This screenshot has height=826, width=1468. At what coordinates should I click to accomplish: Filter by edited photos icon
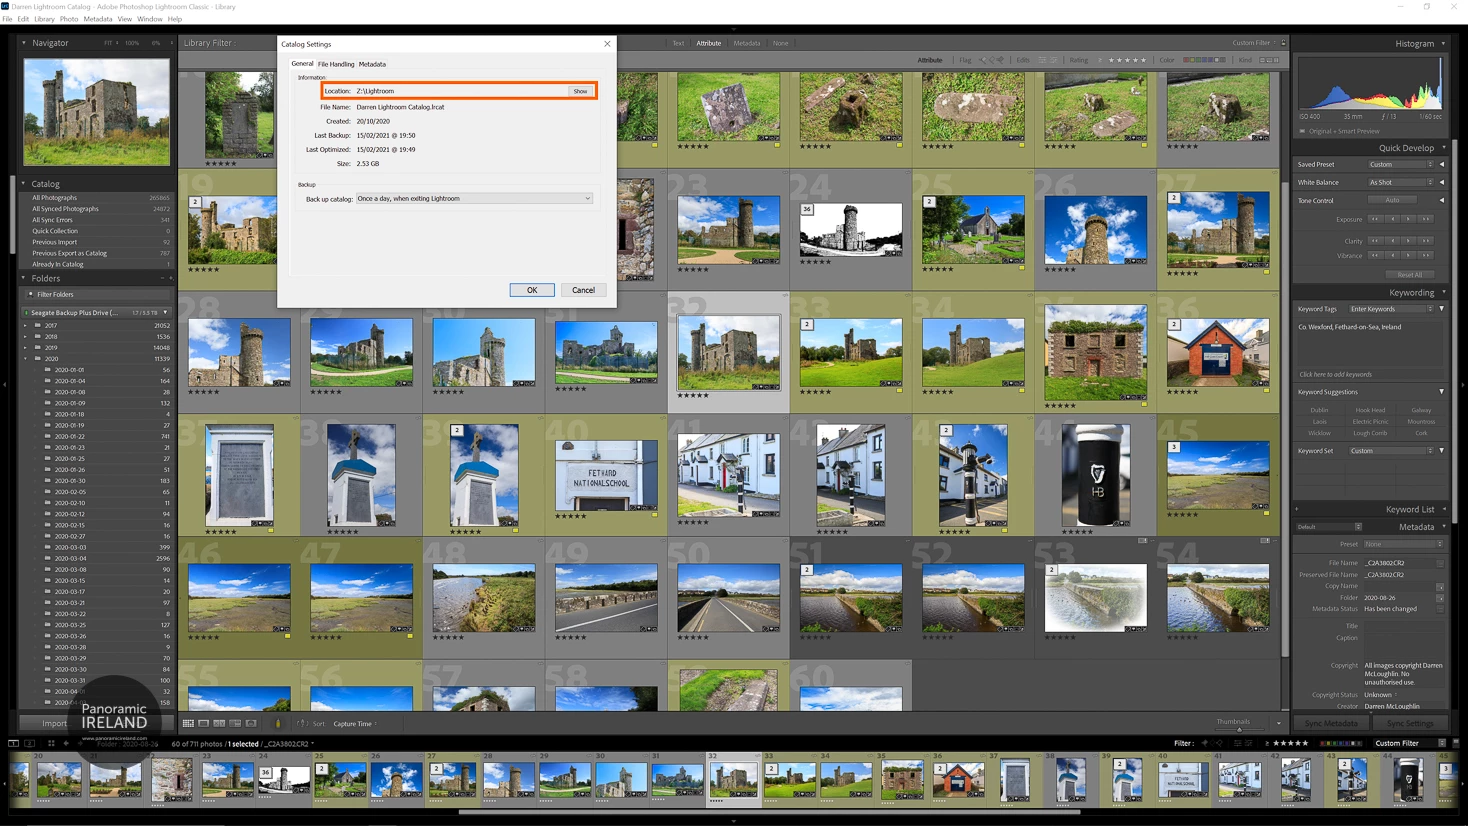[x=1042, y=60]
